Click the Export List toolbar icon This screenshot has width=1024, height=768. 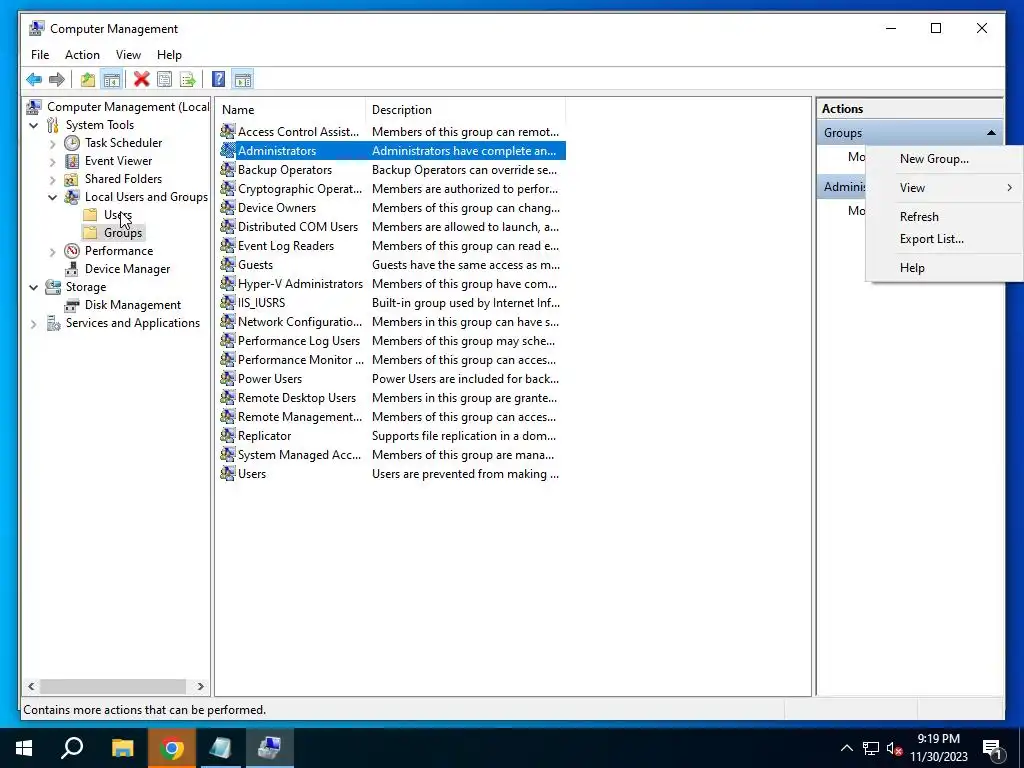click(x=187, y=80)
